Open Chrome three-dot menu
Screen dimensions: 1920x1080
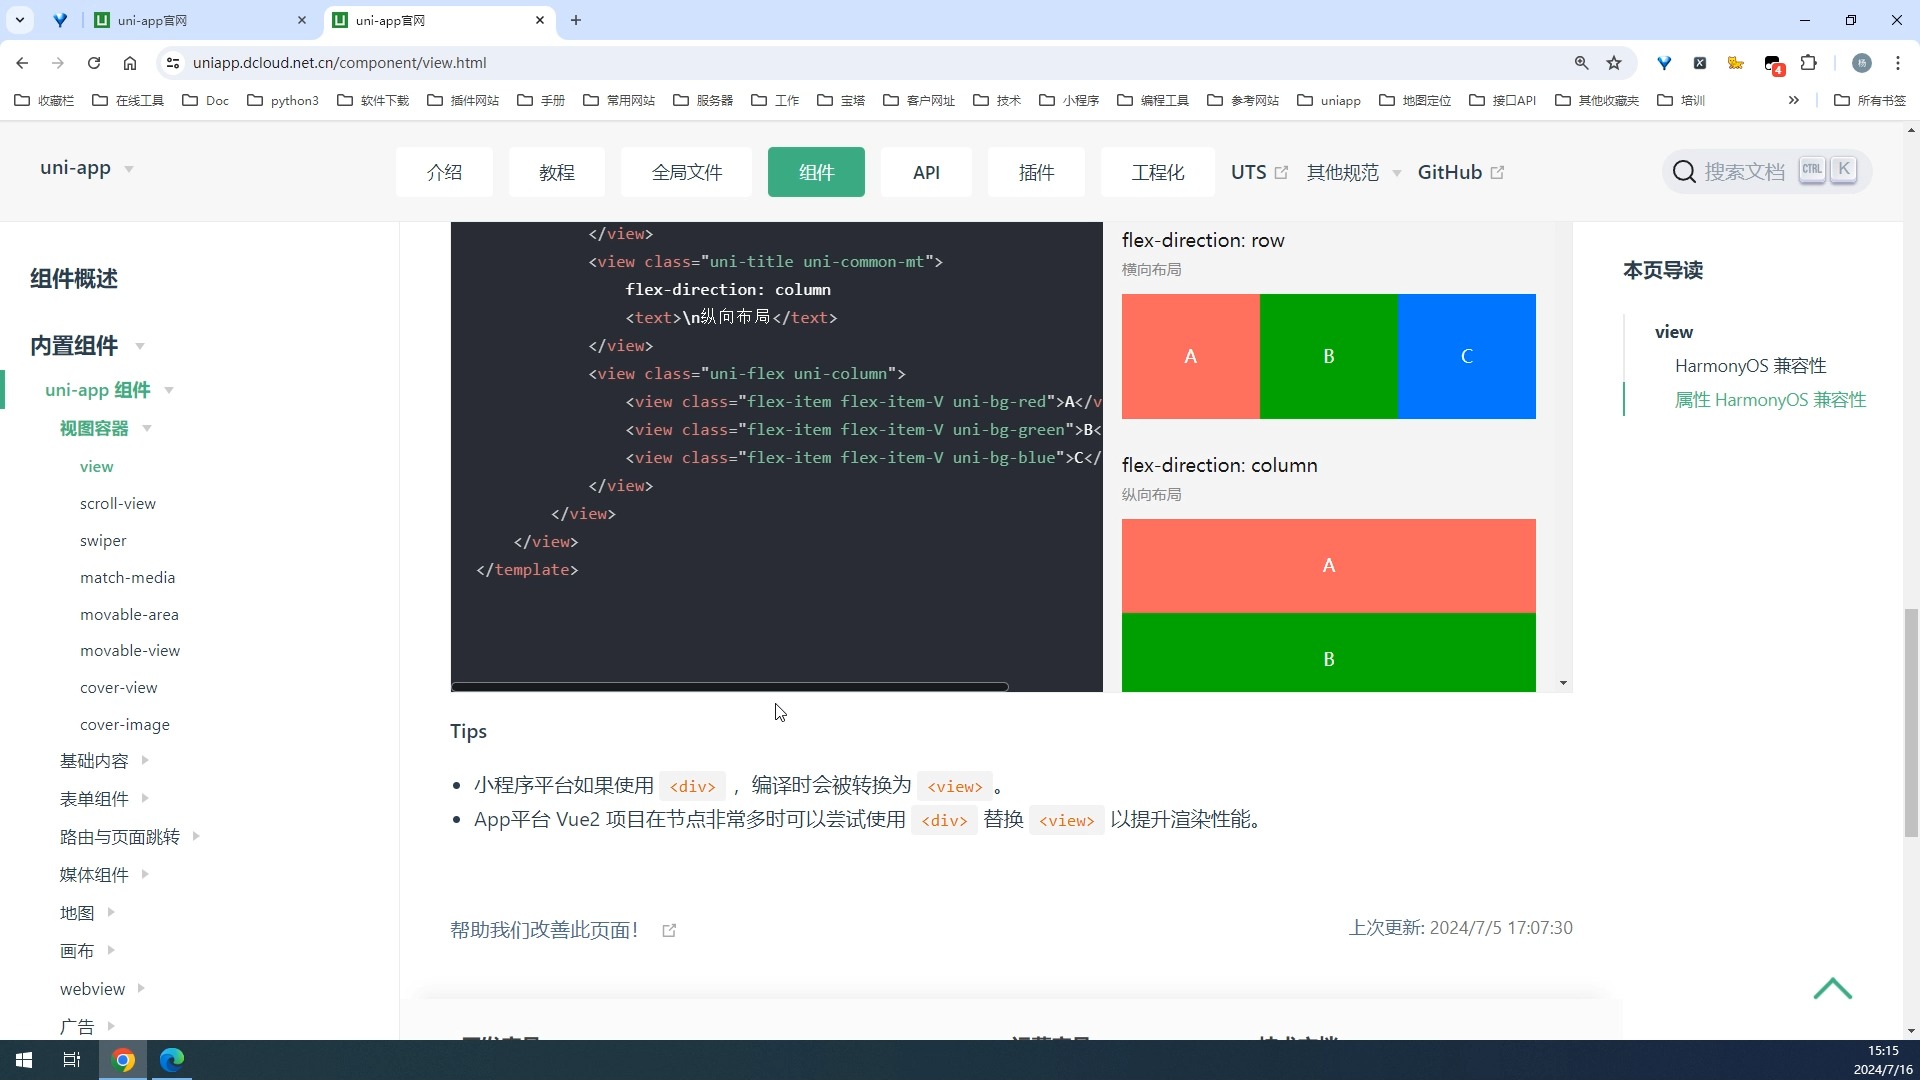[1898, 63]
